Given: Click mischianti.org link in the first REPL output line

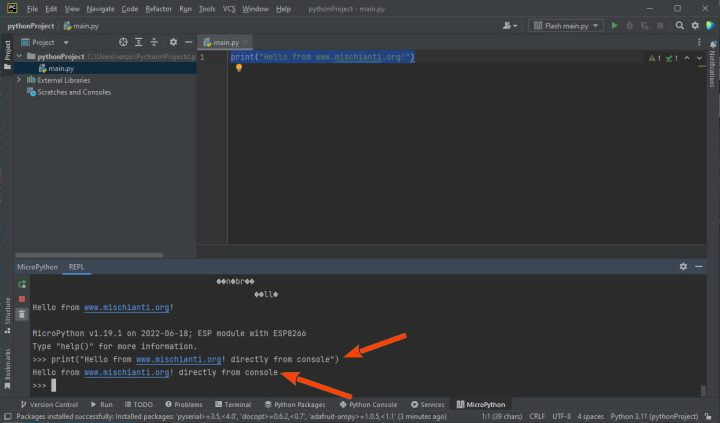Looking at the screenshot, I should [126, 308].
